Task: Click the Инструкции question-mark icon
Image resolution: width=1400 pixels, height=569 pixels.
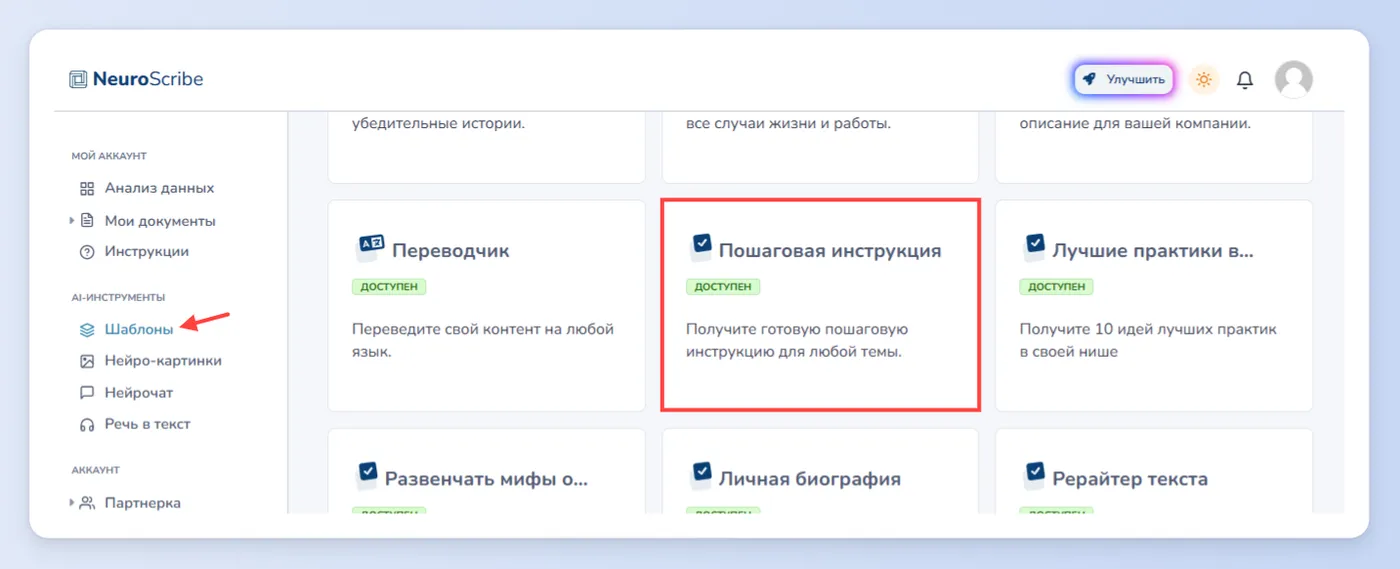Action: [x=87, y=252]
